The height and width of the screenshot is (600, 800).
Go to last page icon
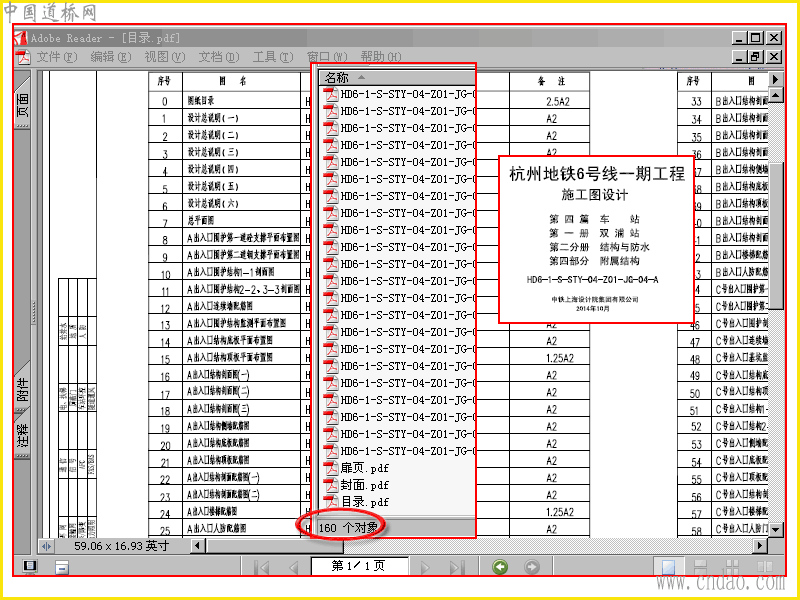point(457,567)
